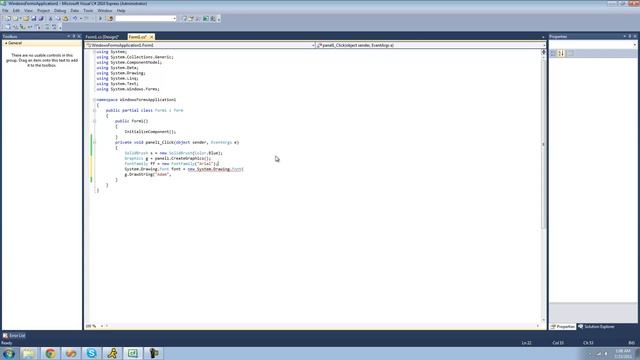
Task: Click the taskbar clock
Action: (x=623, y=354)
